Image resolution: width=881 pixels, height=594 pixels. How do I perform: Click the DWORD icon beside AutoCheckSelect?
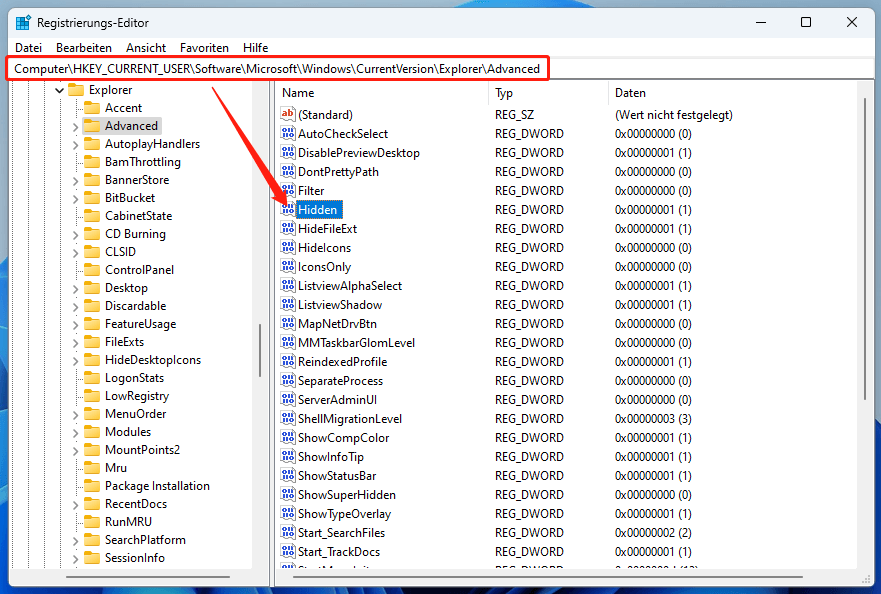288,133
